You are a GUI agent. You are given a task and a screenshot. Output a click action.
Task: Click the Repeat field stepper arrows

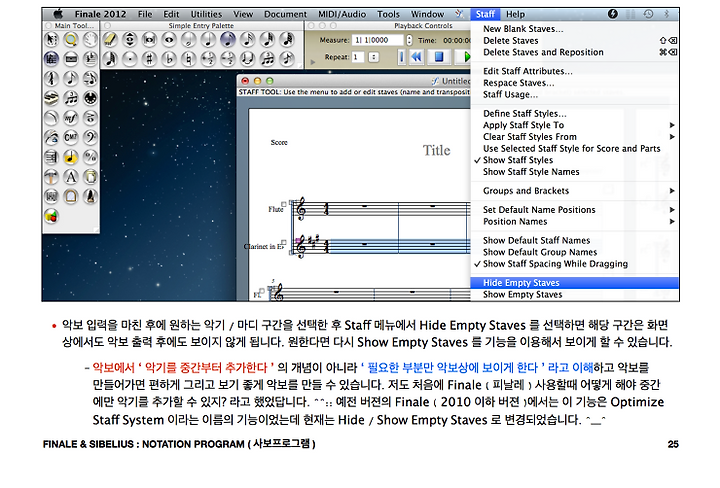pos(374,57)
